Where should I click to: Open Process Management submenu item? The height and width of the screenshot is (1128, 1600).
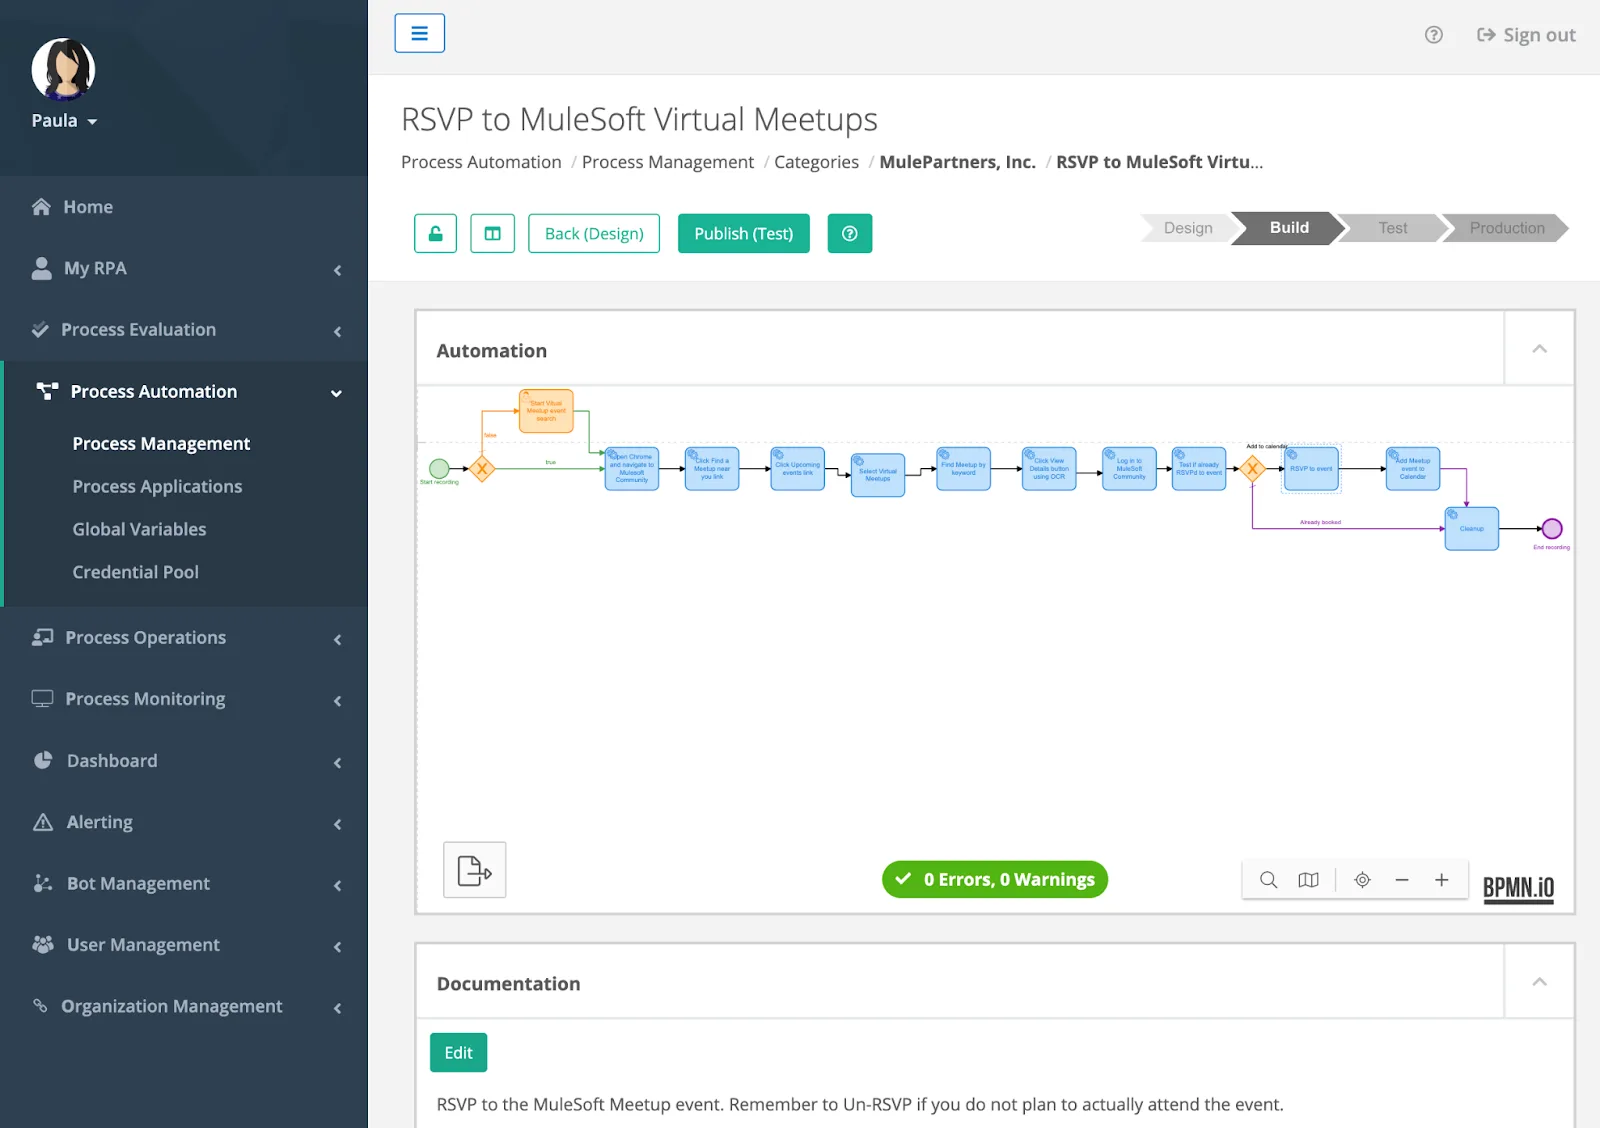pos(161,443)
